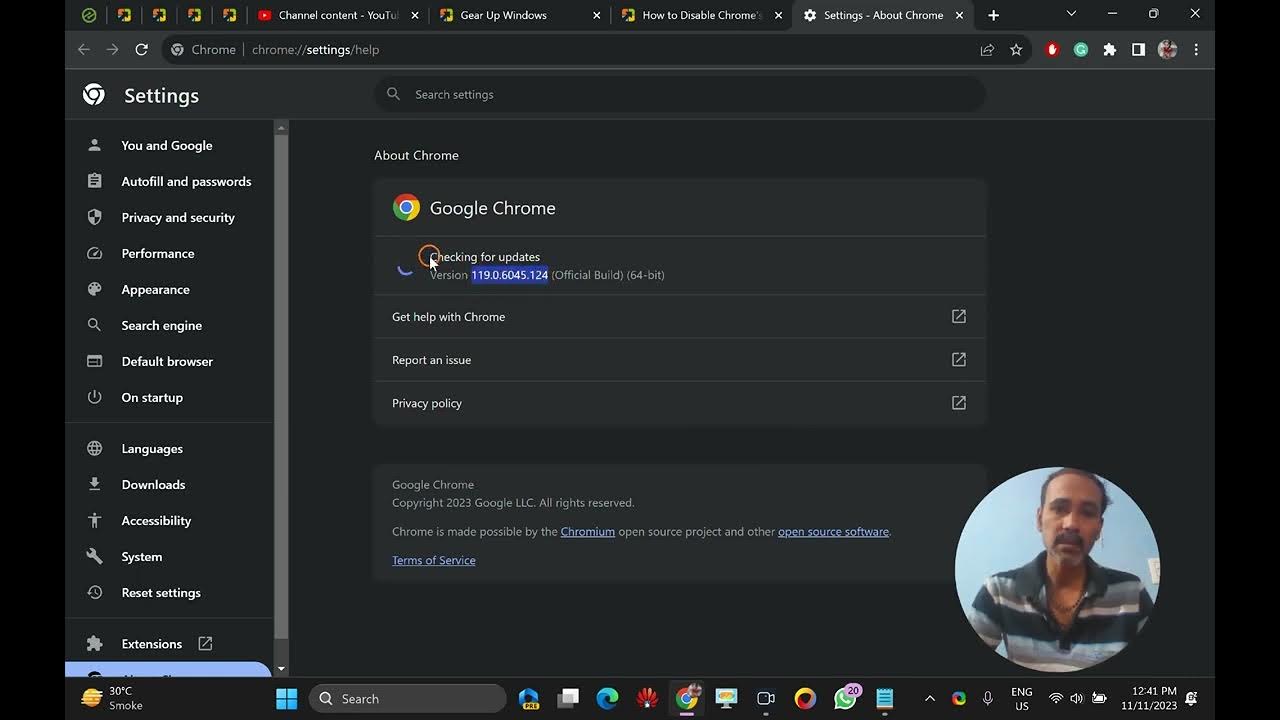The height and width of the screenshot is (720, 1280).
Task: Open Default browser settings
Action: click(167, 361)
